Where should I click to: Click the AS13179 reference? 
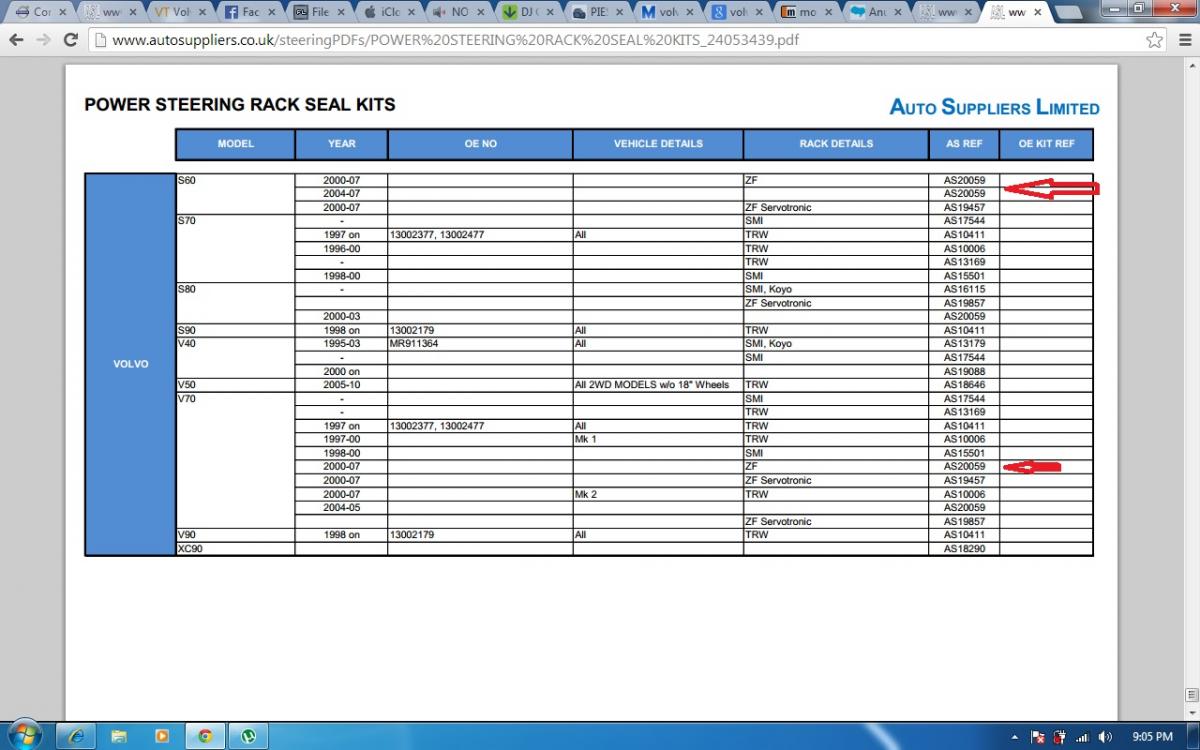pos(964,344)
